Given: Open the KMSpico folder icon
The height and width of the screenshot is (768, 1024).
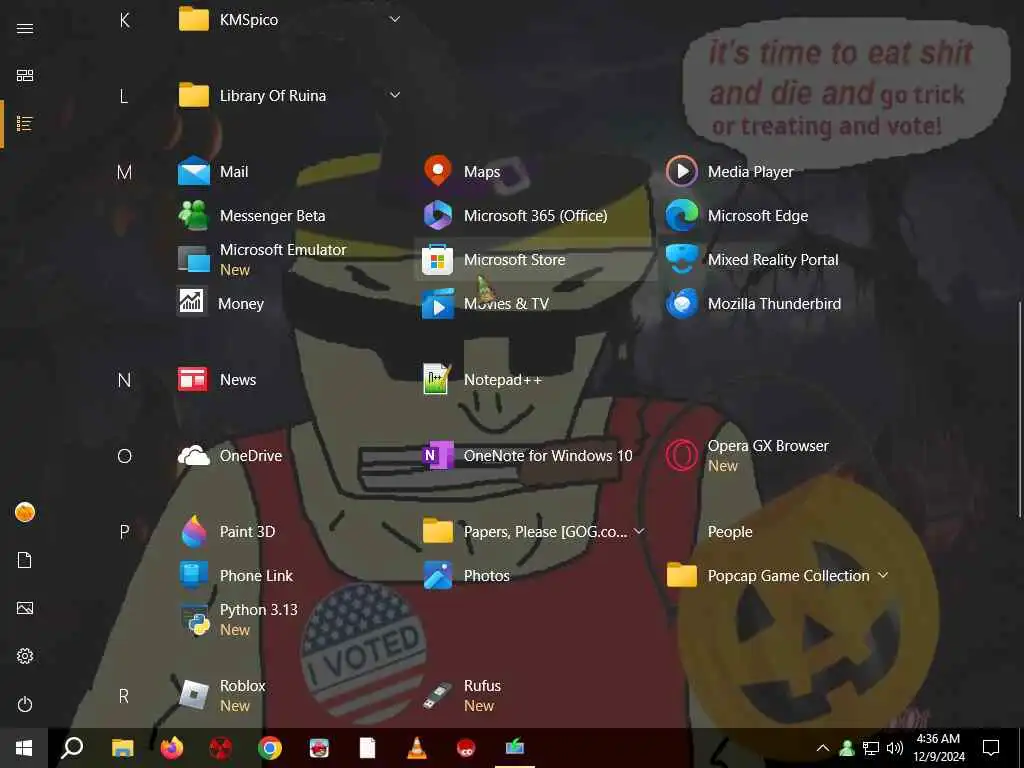Looking at the screenshot, I should click(x=194, y=20).
